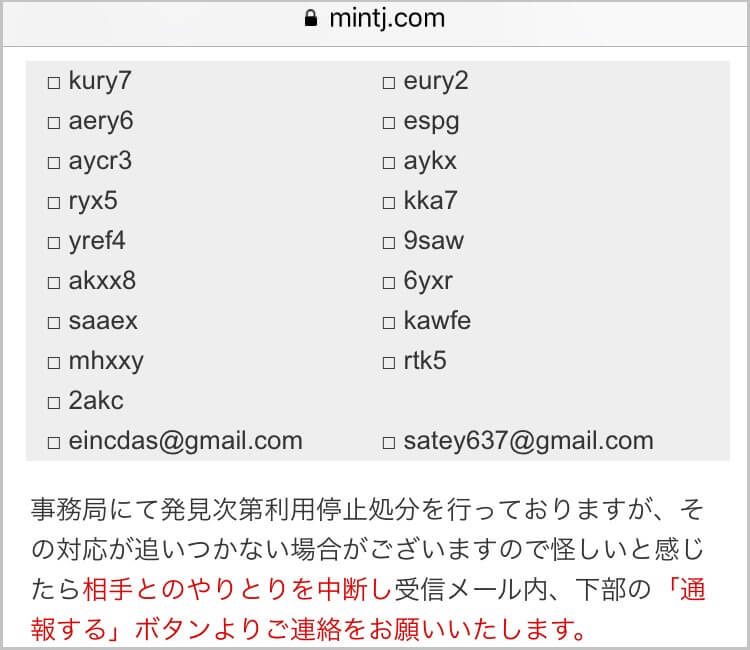Check the box next to kury7
The height and width of the screenshot is (650, 750).
coord(54,82)
